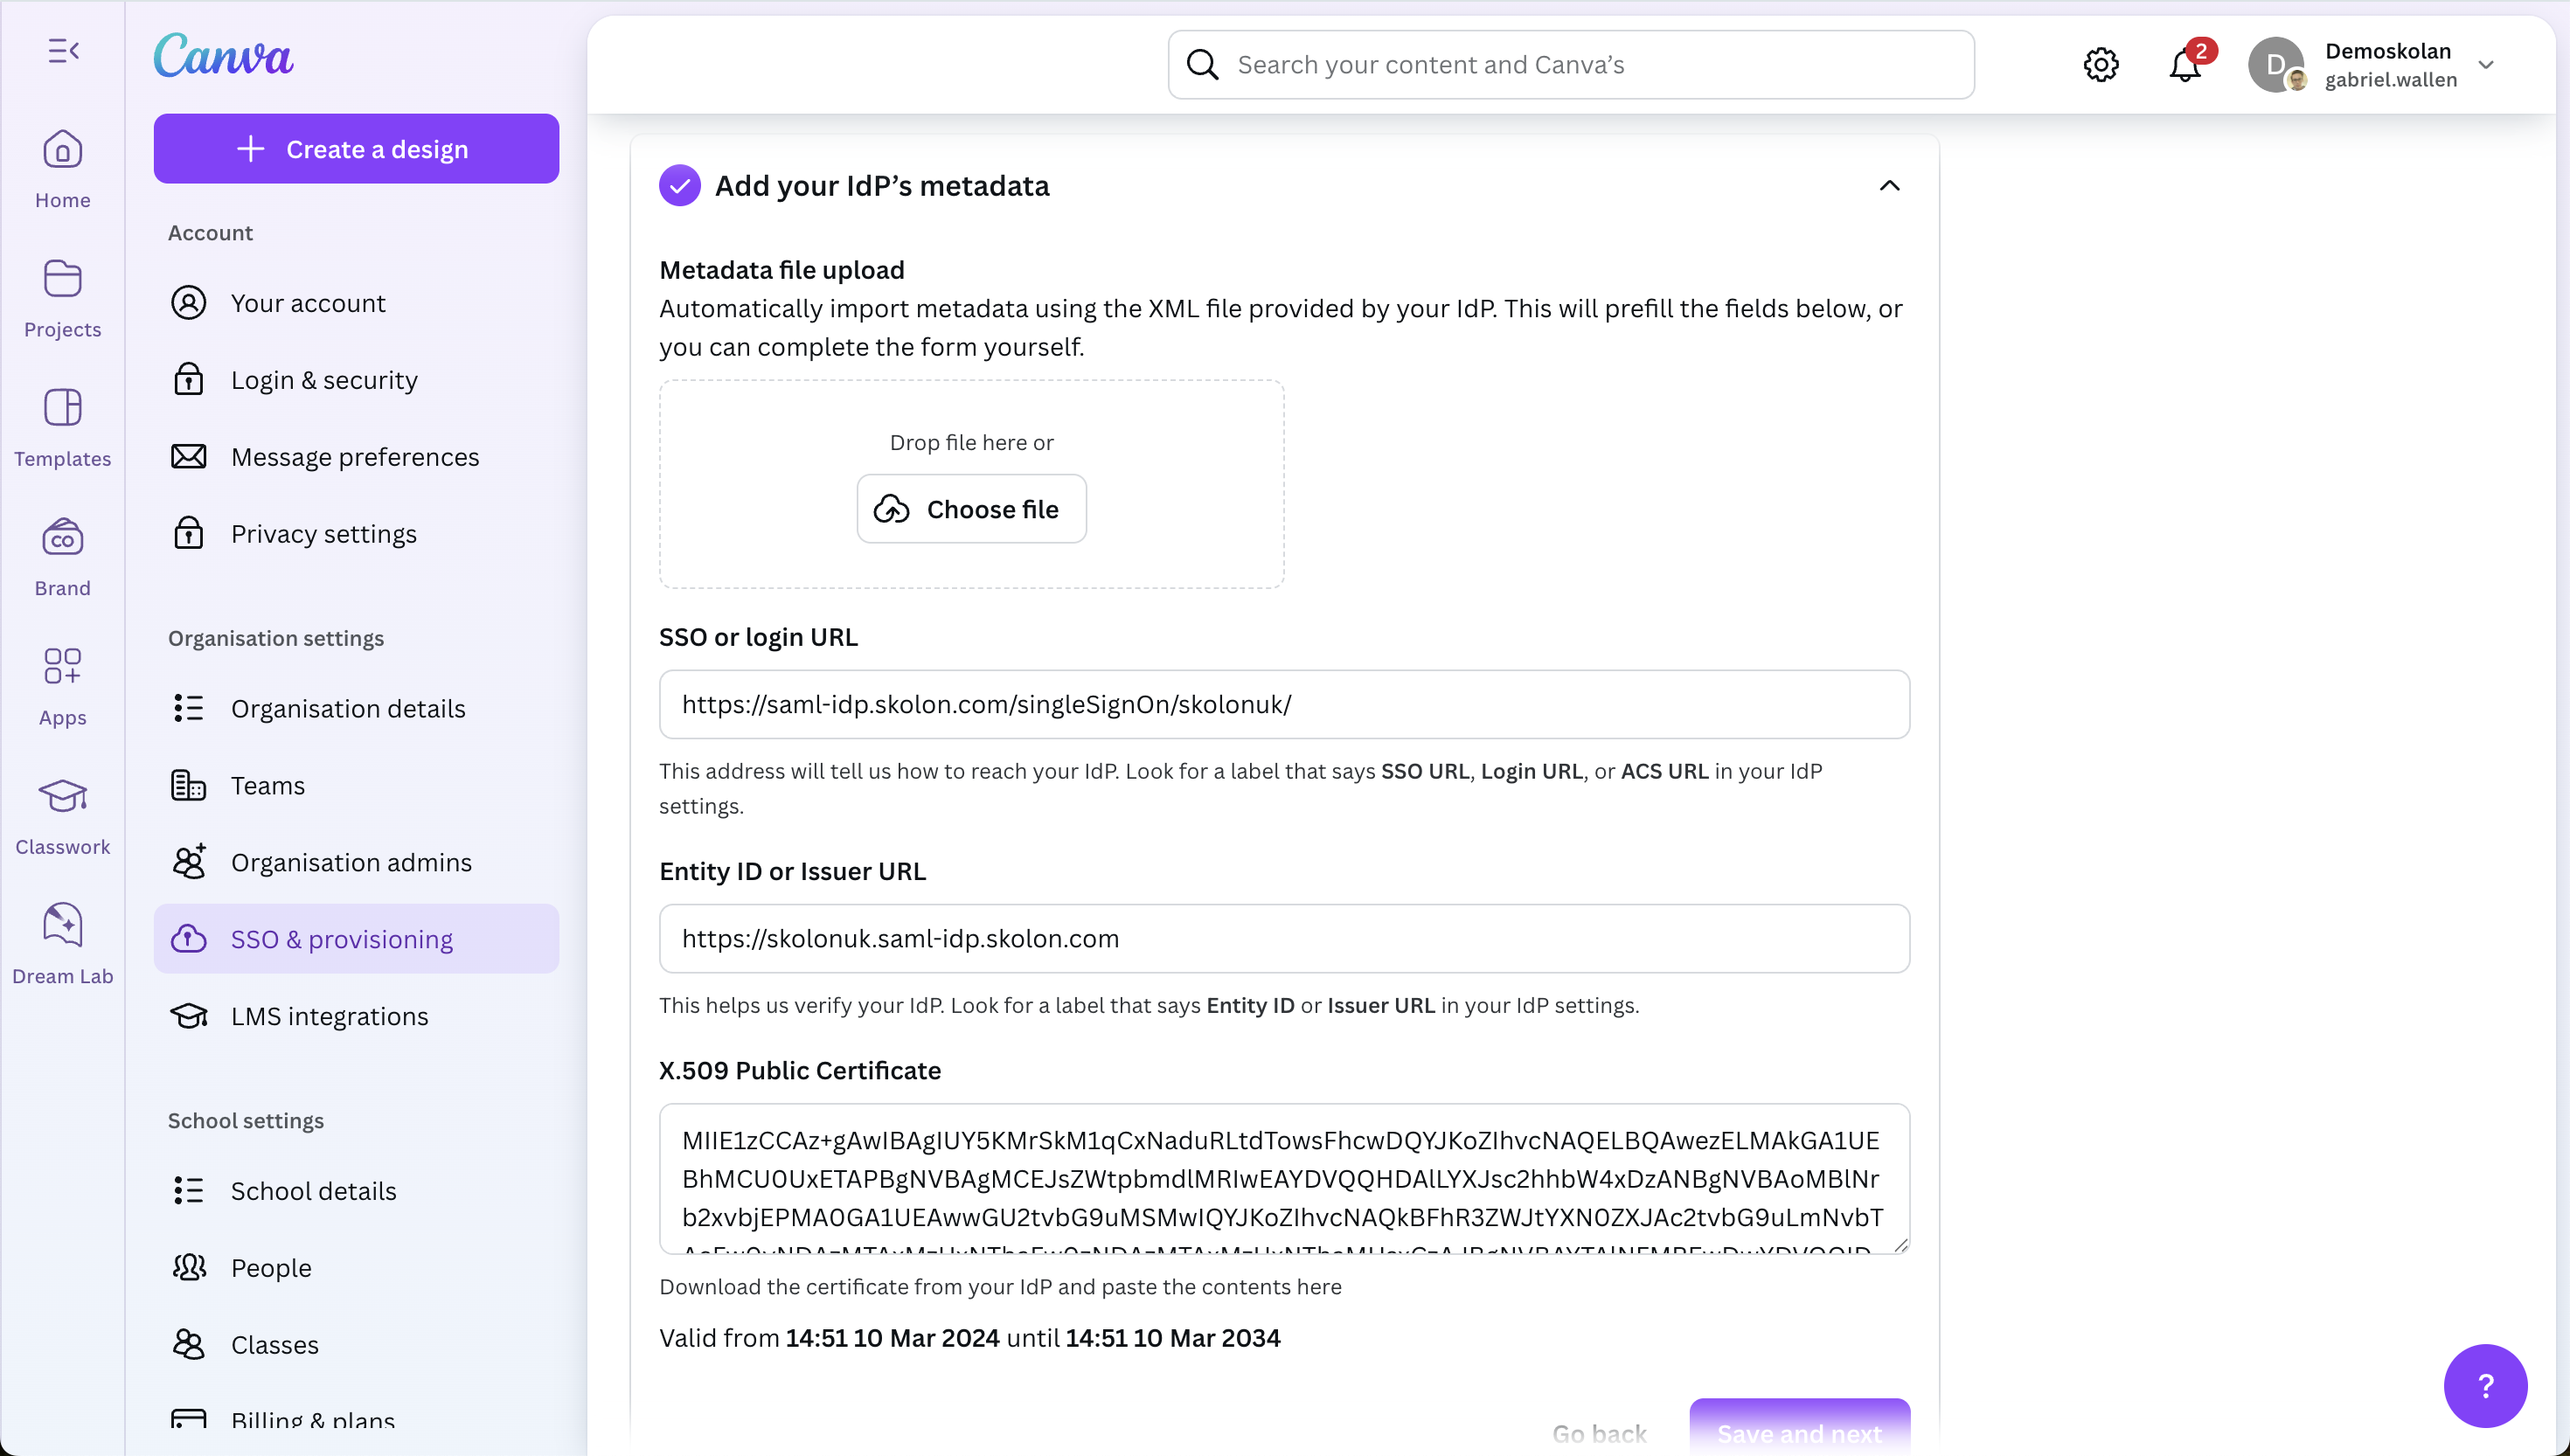Screen dimensions: 2570x1456
Task: Focus the Entity ID or Issuer URL field
Action: pos(1284,939)
